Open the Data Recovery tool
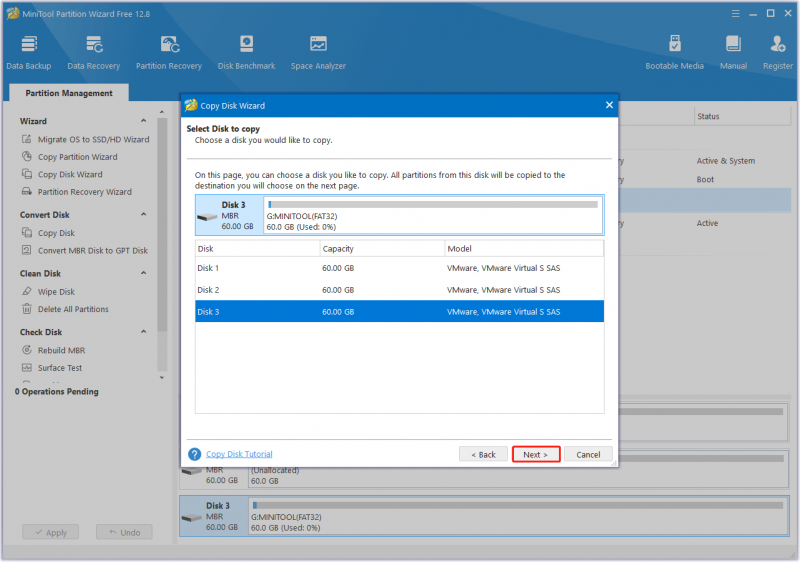 tap(93, 52)
